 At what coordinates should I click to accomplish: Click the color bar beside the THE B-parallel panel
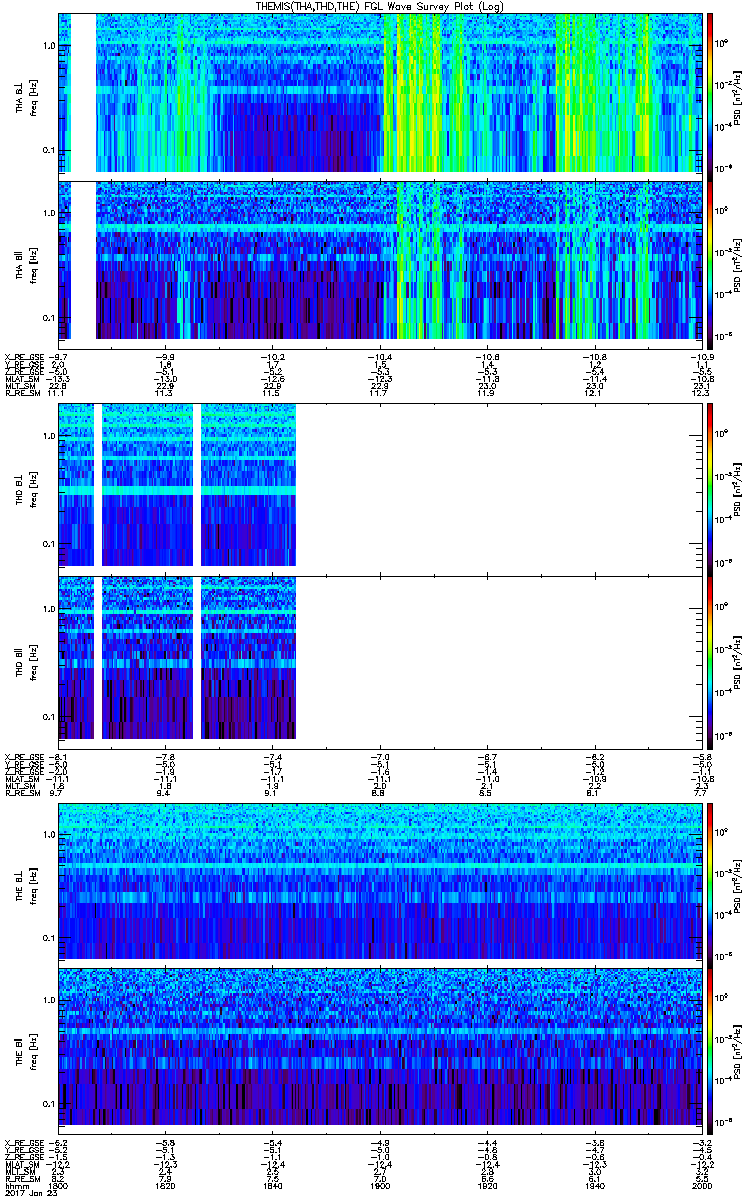710,1045
